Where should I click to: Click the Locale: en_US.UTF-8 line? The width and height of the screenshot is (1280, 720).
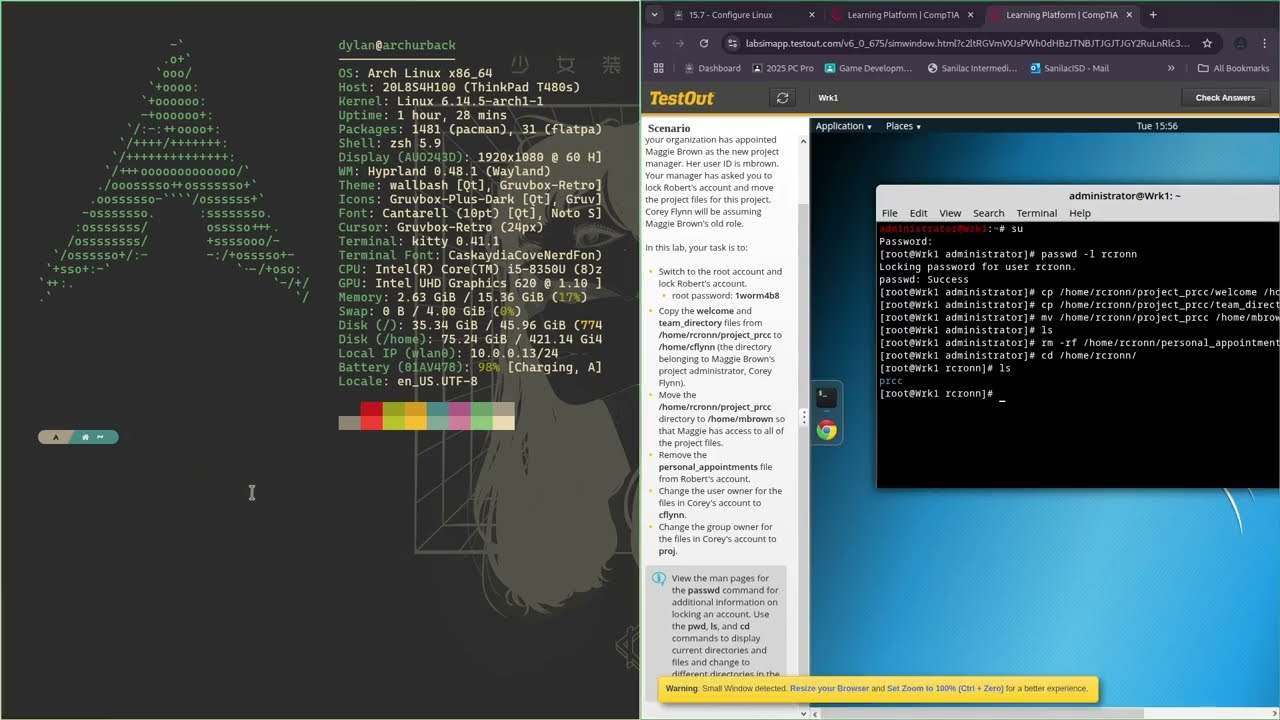coord(408,381)
